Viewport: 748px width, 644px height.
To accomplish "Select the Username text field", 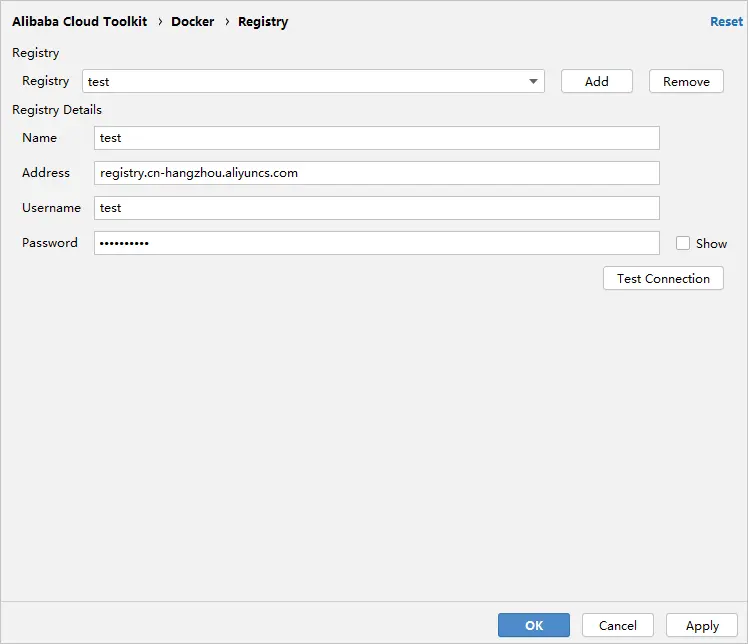I will click(376, 208).
